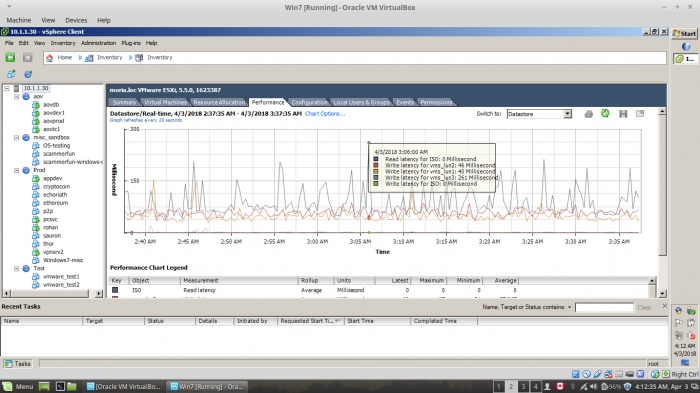
Task: Switch to the Resource Allocation tab
Action: (x=220, y=102)
